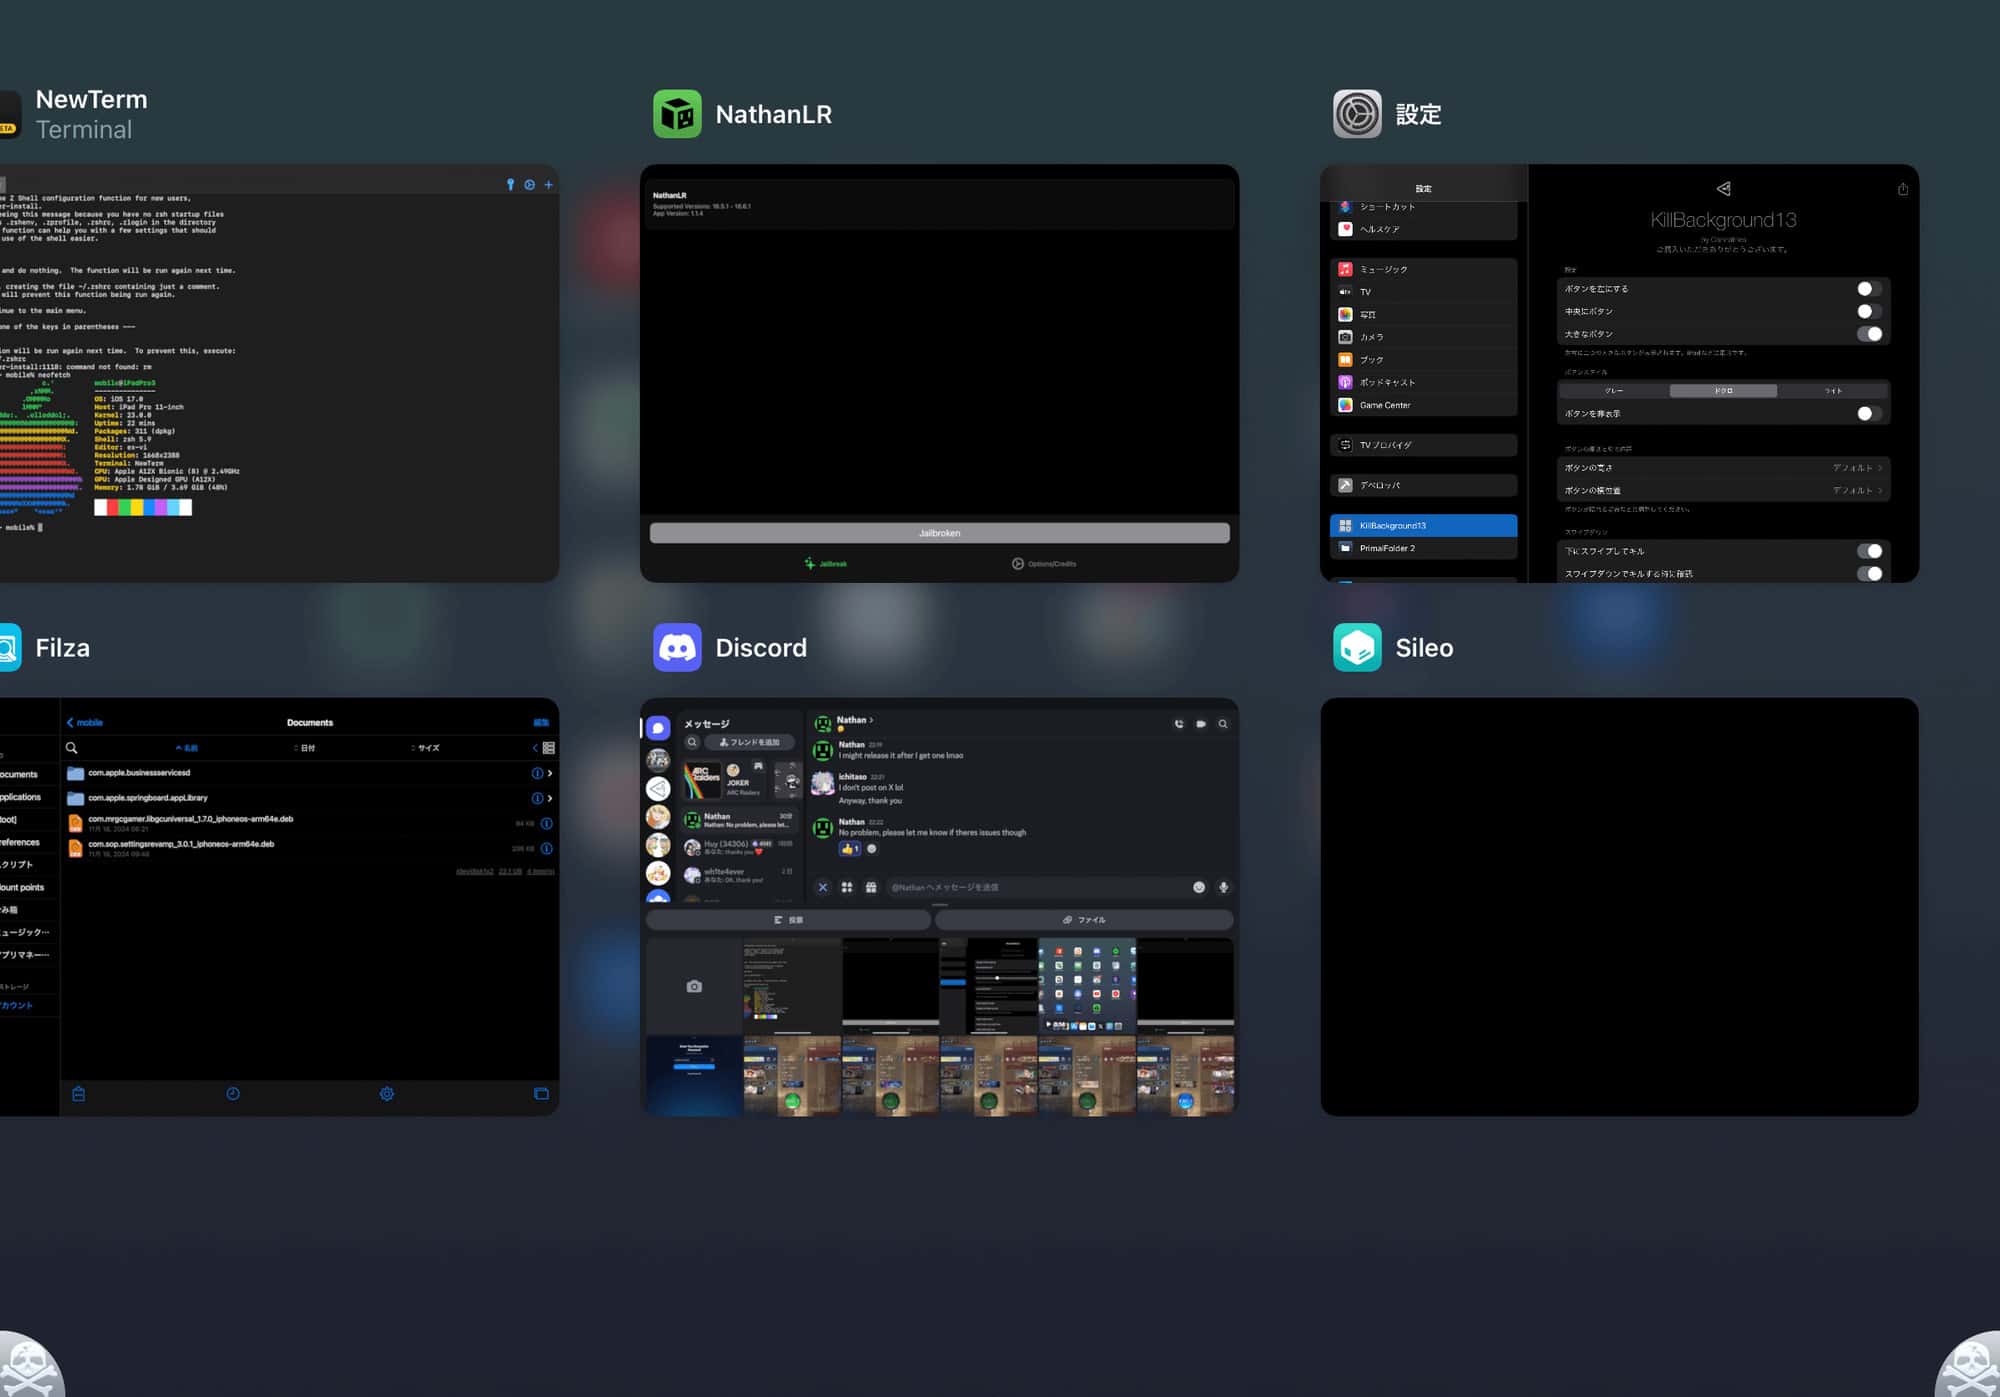
Task: Expand the com.apple.springboard.appLibrary folder chevron
Action: pyautogui.click(x=550, y=798)
